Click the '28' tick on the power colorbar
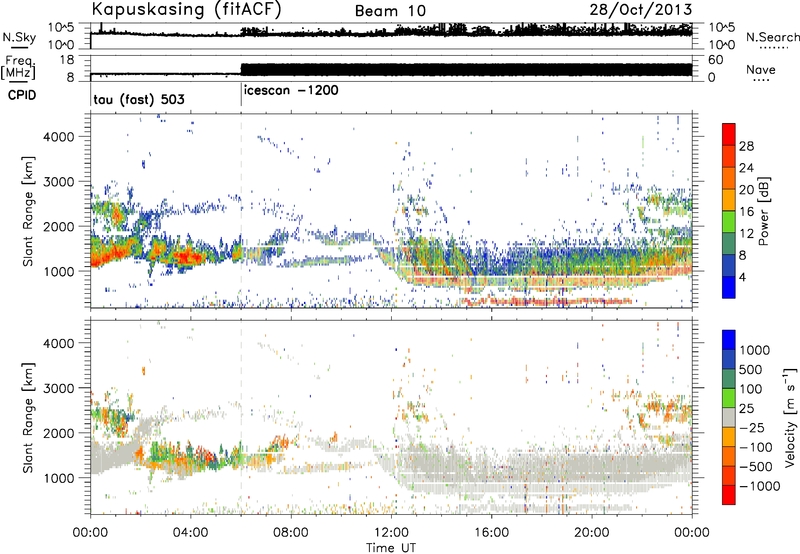The image size is (800, 554). pyautogui.click(x=746, y=146)
